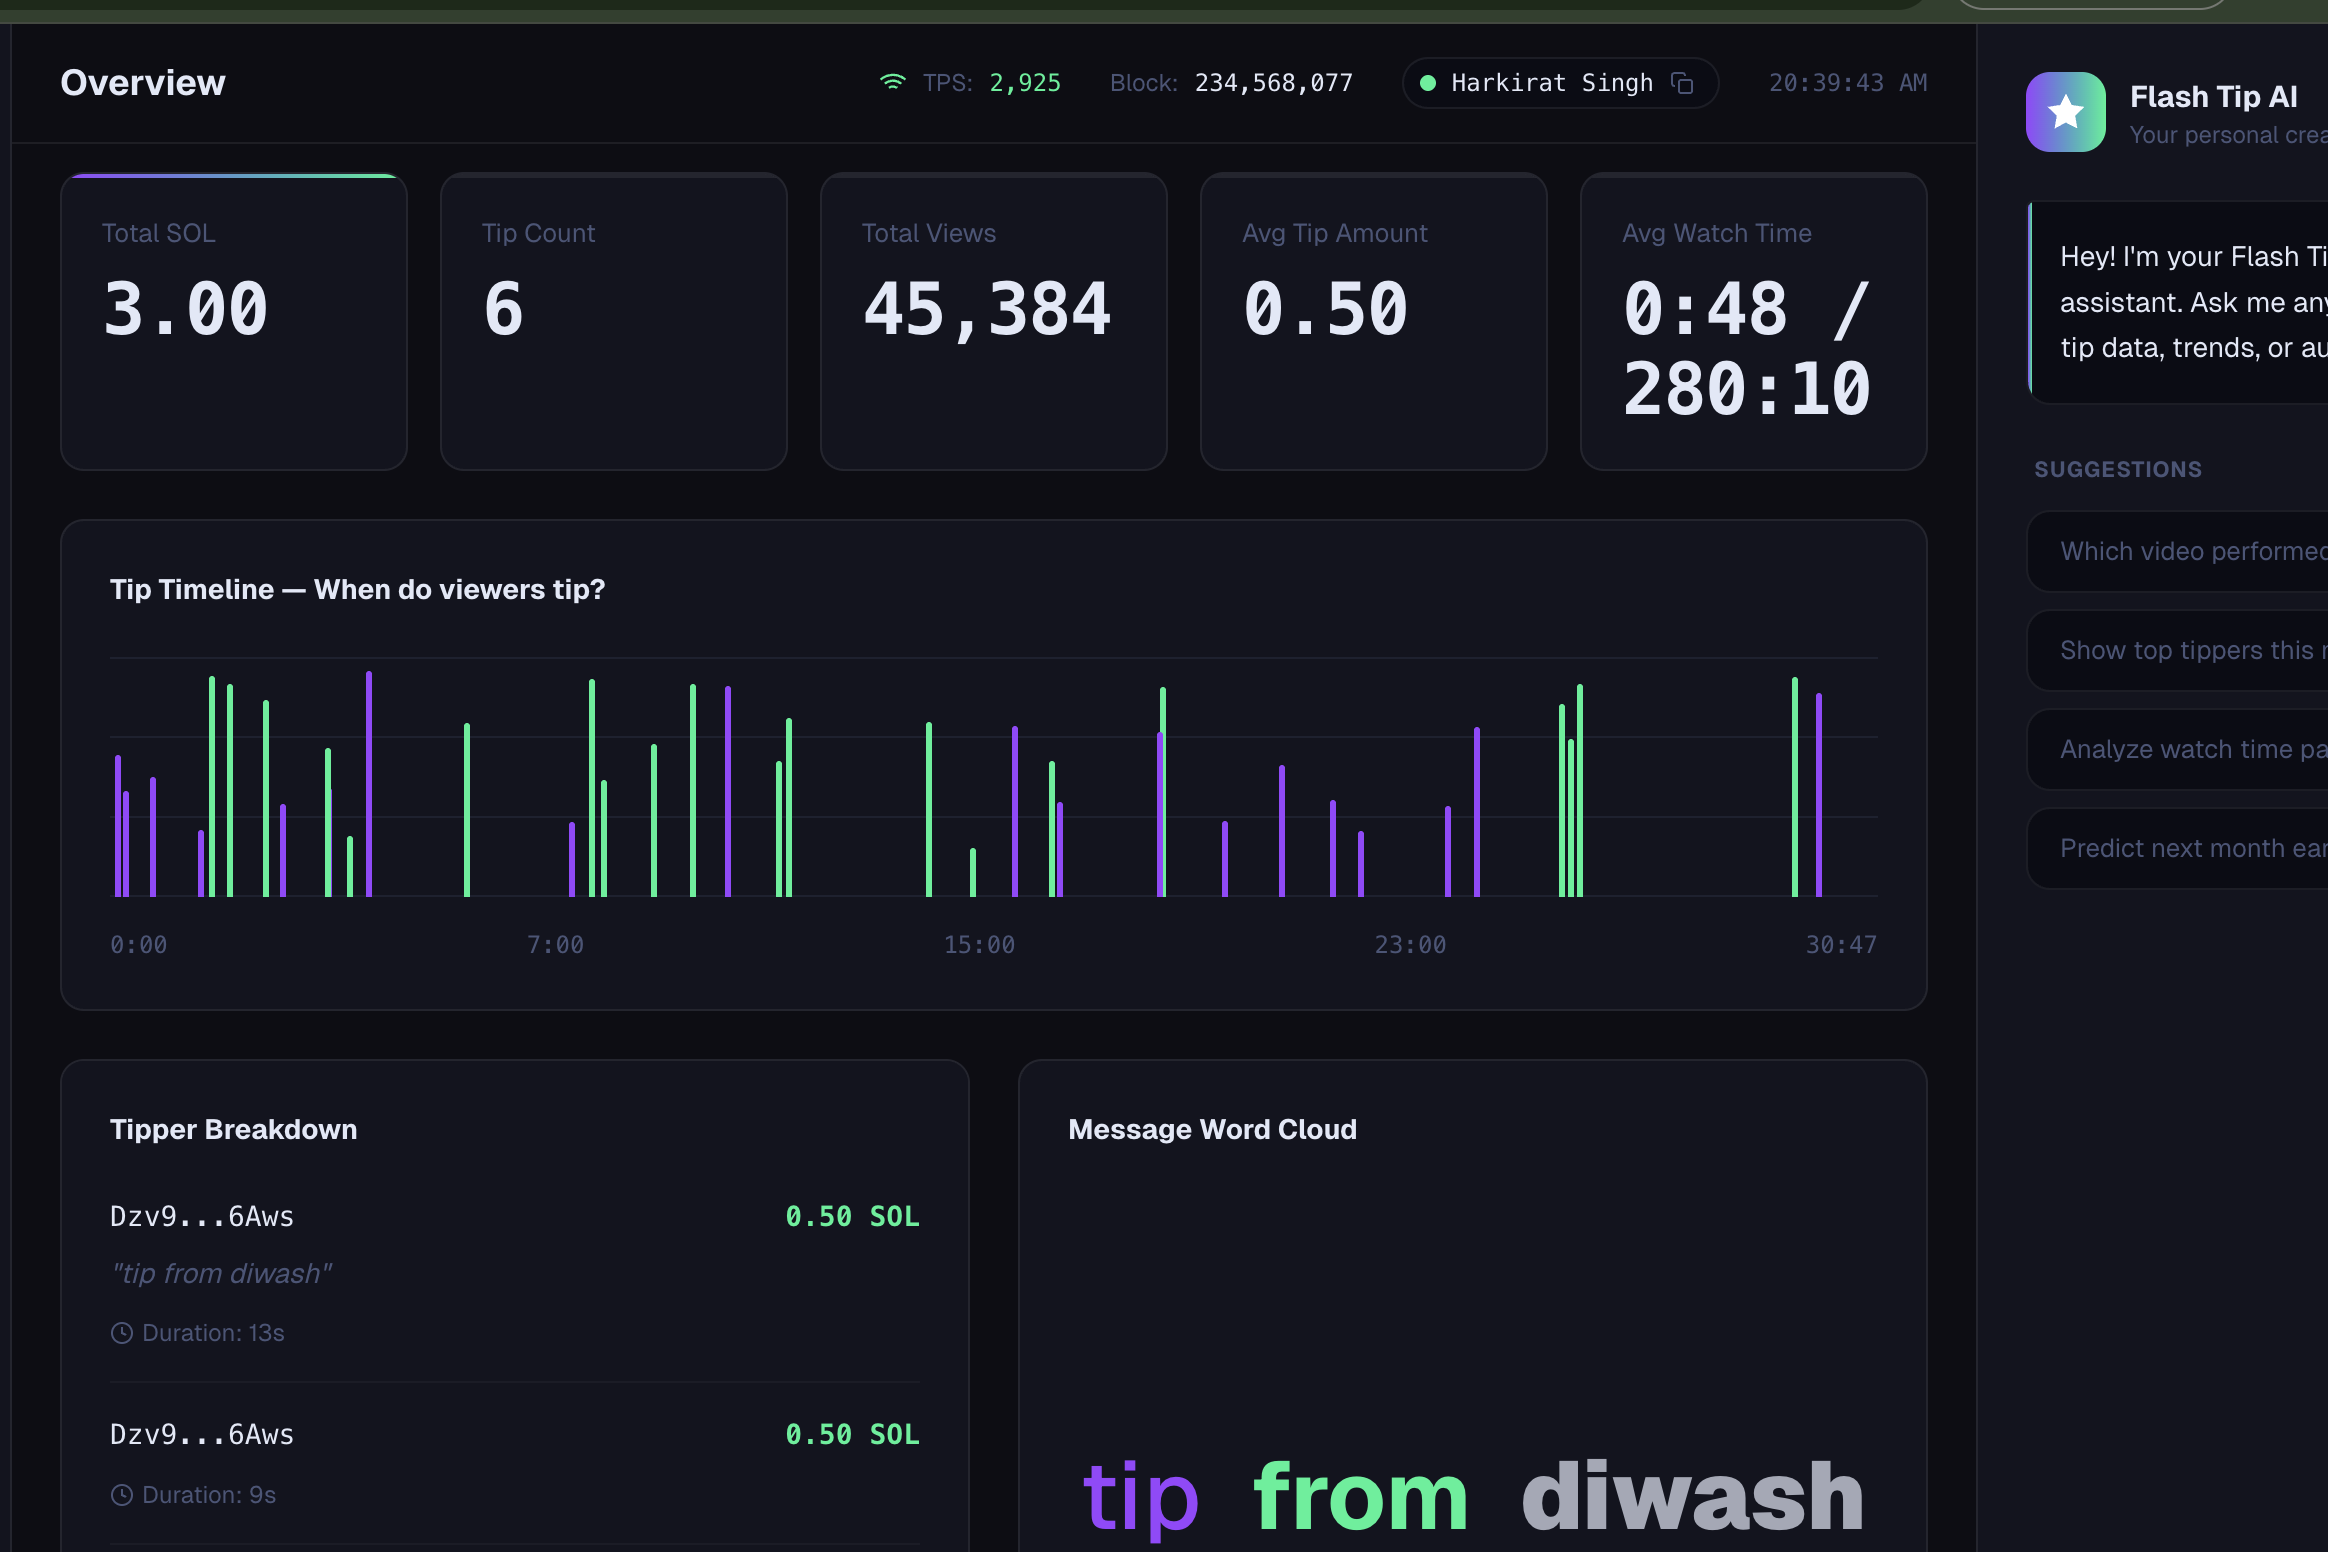Select 'Show top tippers' suggestion
Screen dimensions: 2328x1552
tap(2190, 650)
